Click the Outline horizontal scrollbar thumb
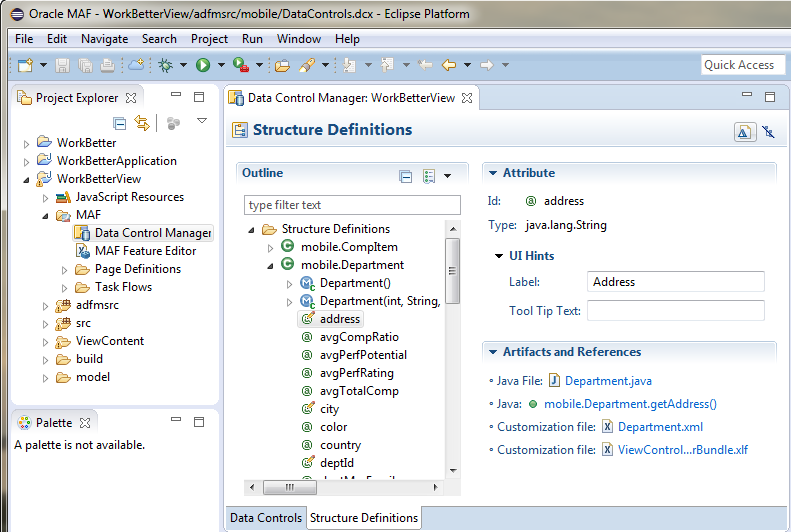Image resolution: width=791 pixels, height=532 pixels. (290, 487)
